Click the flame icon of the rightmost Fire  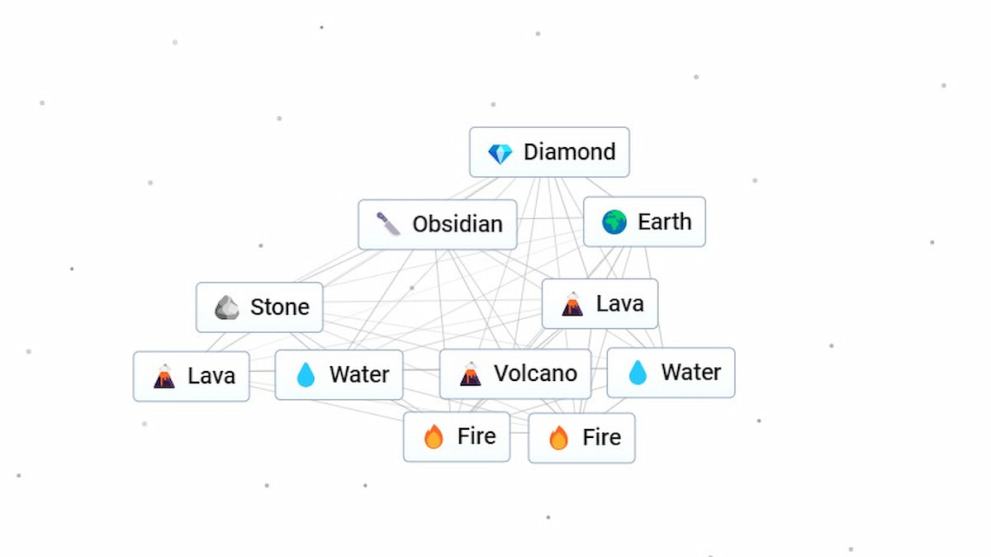point(559,438)
